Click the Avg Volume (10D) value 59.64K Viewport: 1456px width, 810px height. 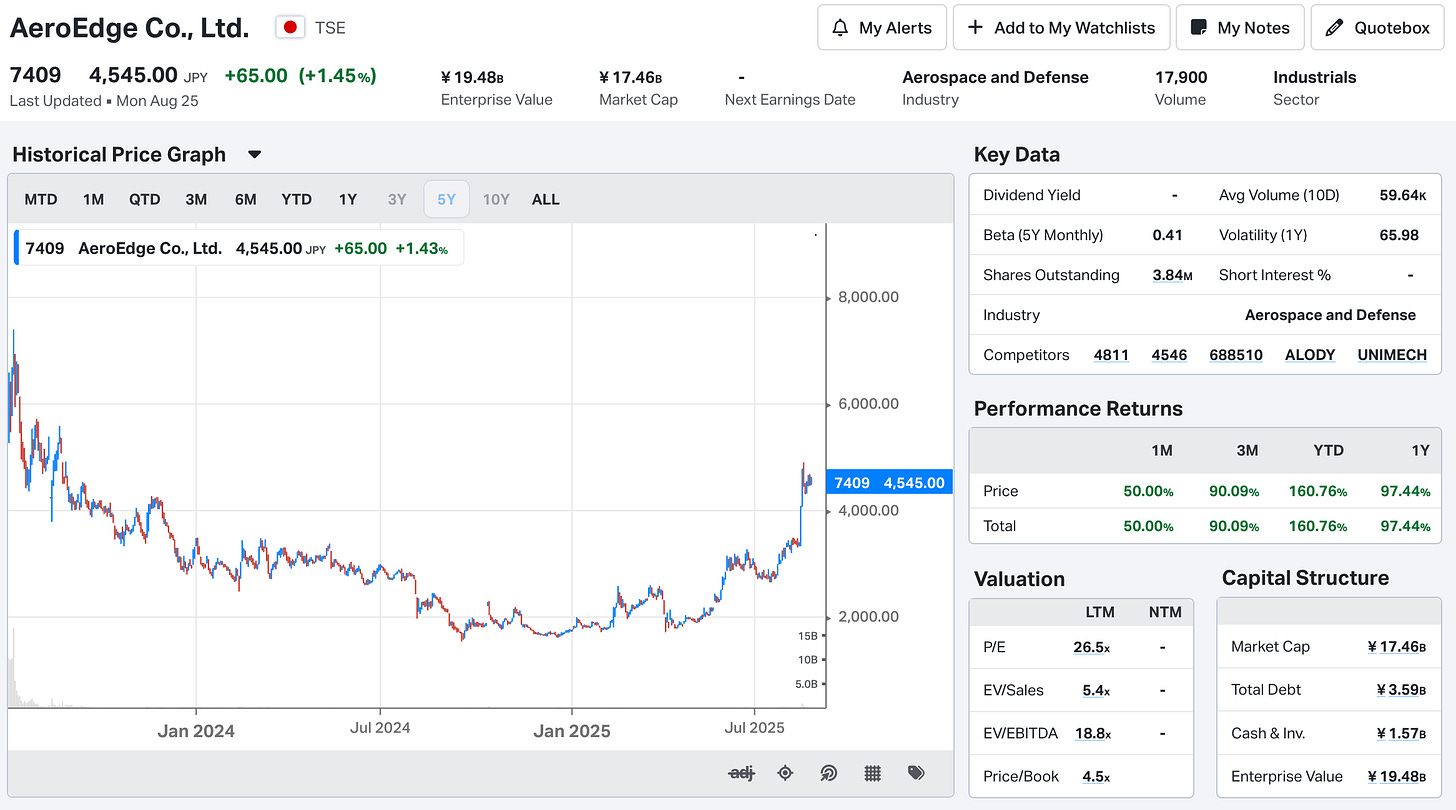point(1403,195)
